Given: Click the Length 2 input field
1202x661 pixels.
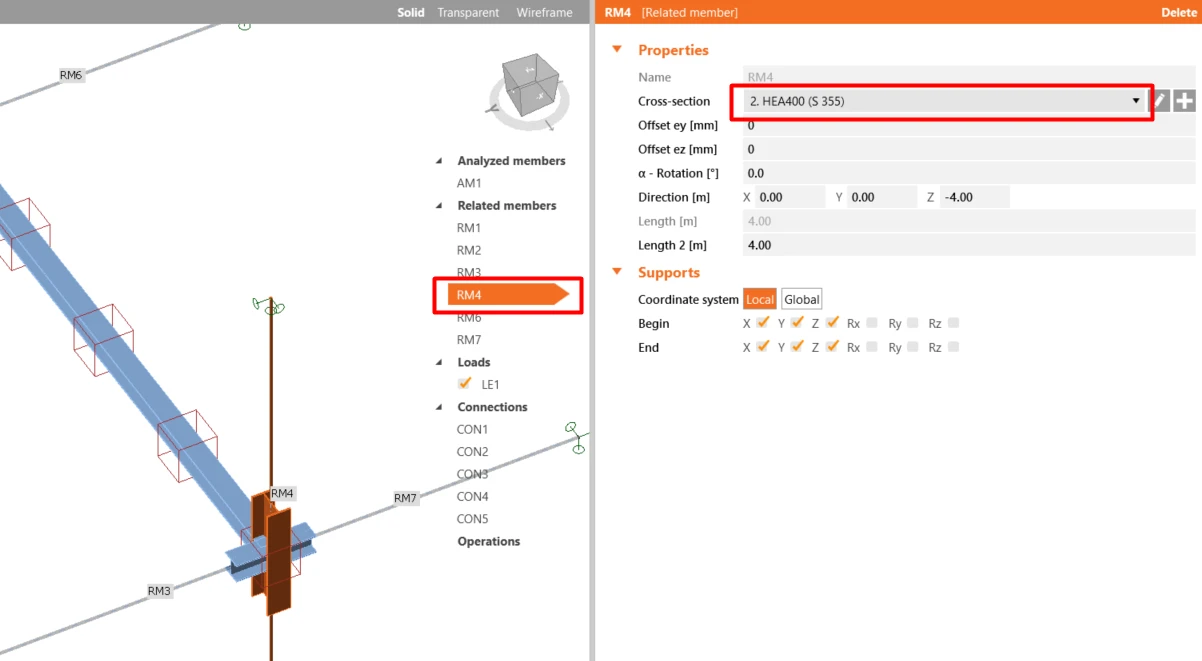Looking at the screenshot, I should tap(969, 245).
